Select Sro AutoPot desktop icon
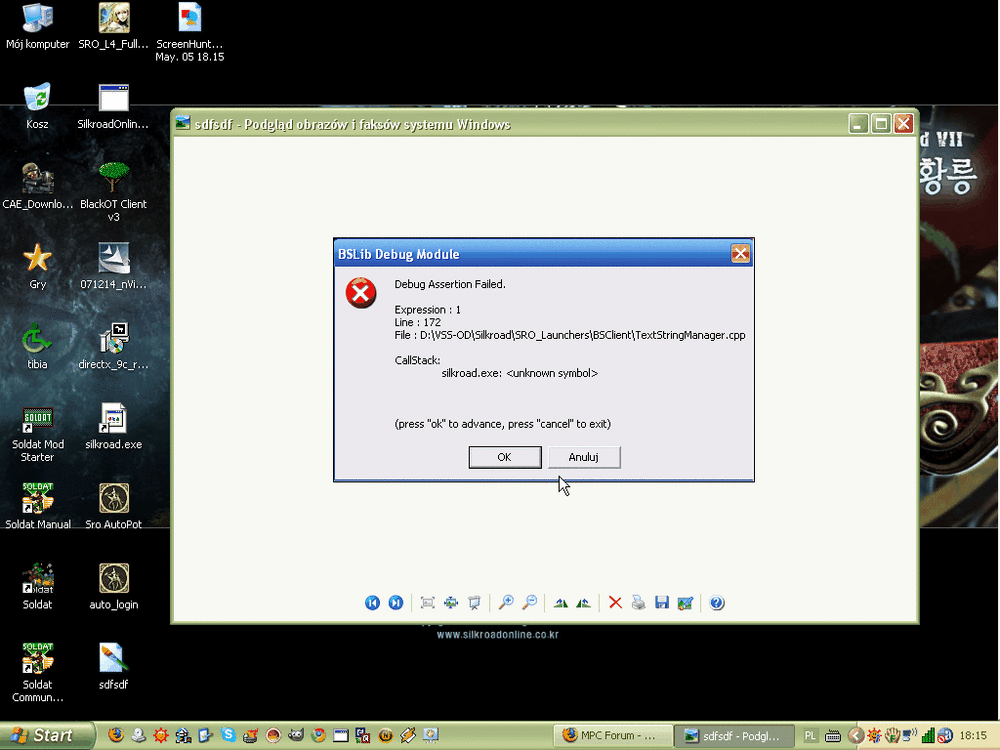The image size is (1000, 750). click(114, 506)
